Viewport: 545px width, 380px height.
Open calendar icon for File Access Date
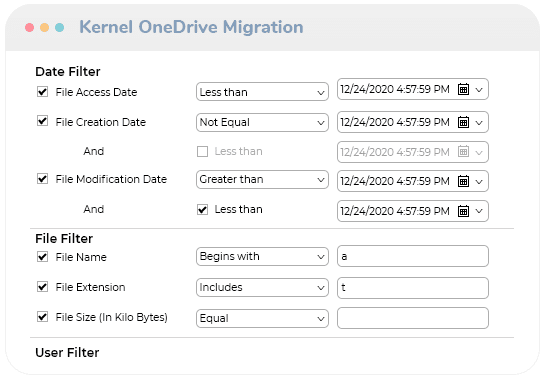463,89
